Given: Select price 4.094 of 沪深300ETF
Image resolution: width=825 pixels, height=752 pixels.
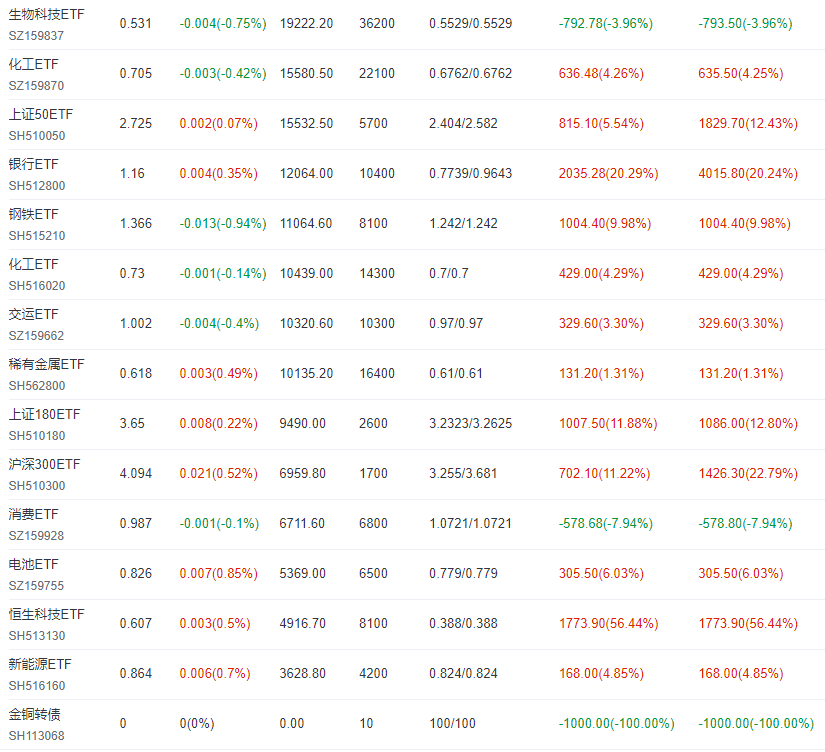Looking at the screenshot, I should coord(136,474).
